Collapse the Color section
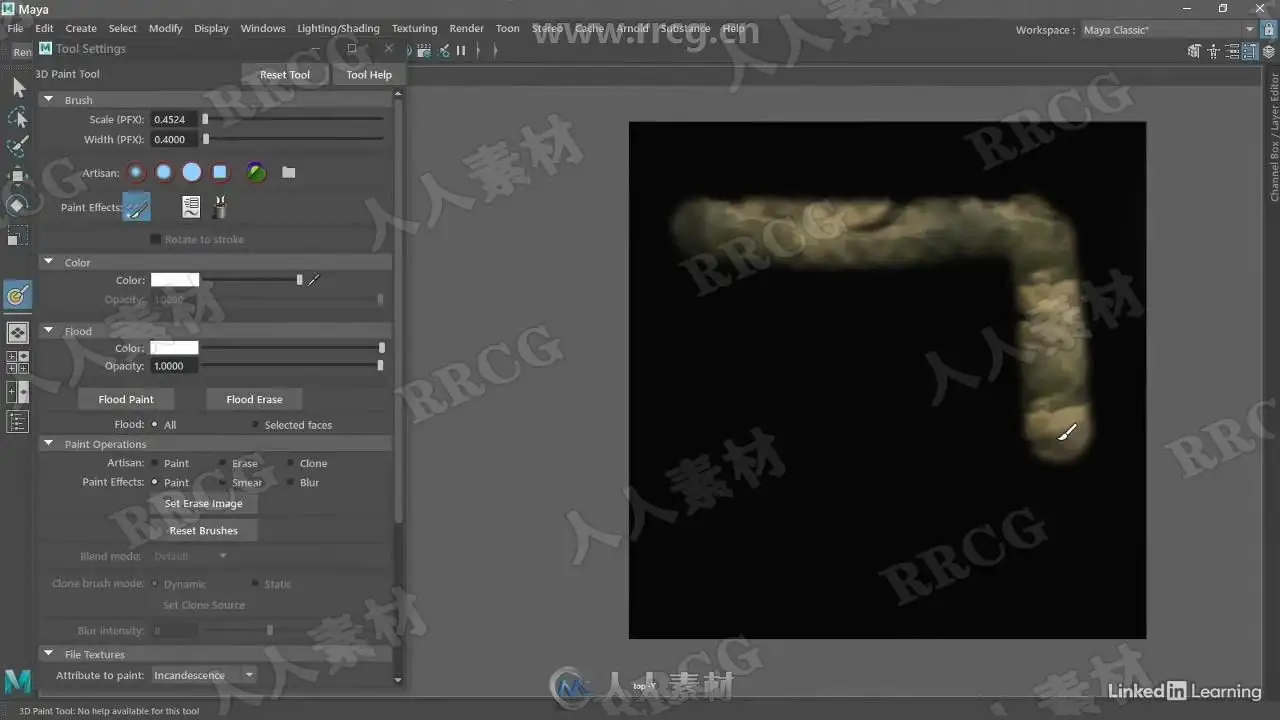1280x720 pixels. [48, 262]
